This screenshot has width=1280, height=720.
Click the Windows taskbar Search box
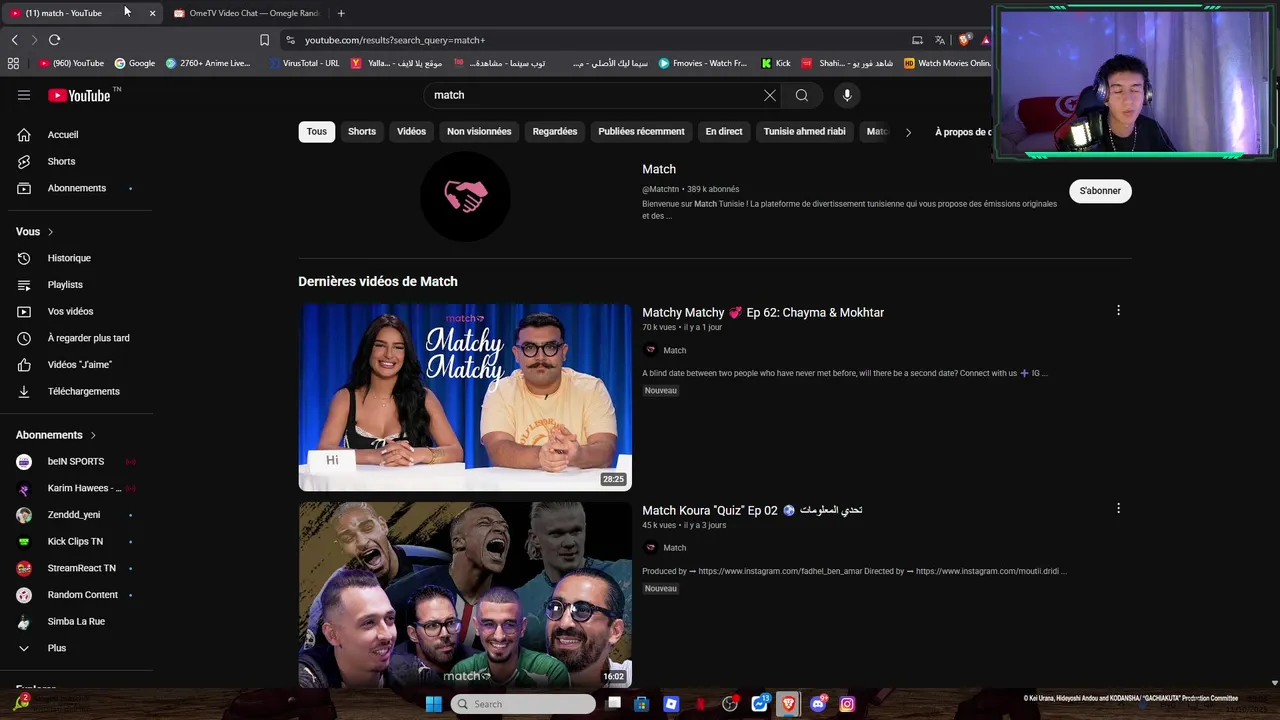coord(523,704)
